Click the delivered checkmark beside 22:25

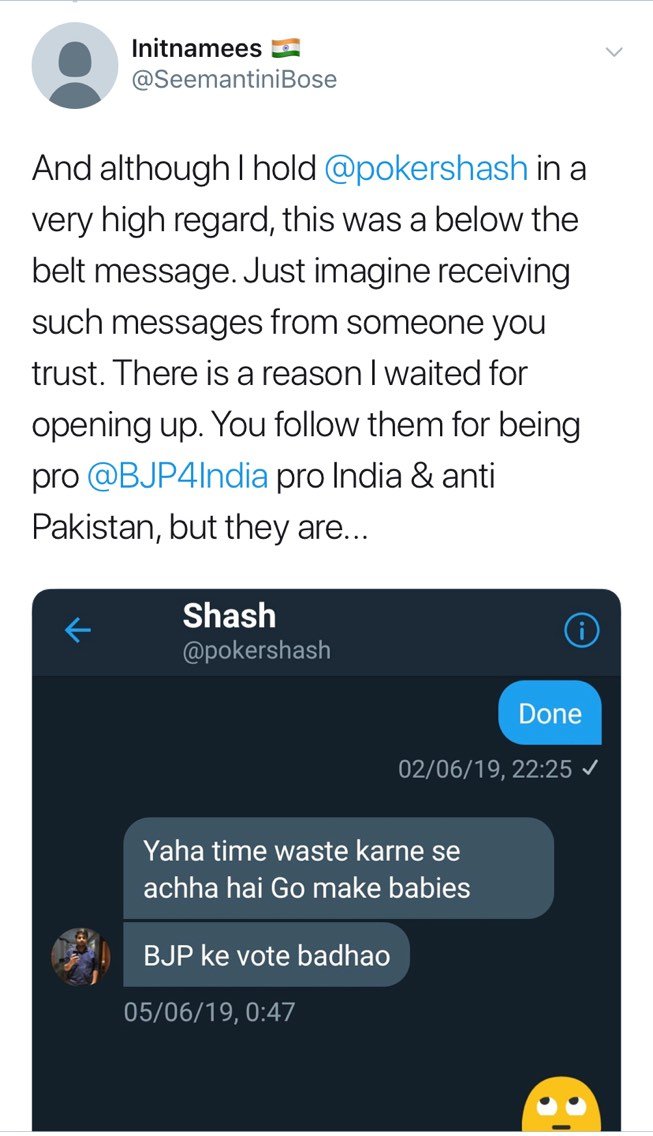(x=589, y=769)
